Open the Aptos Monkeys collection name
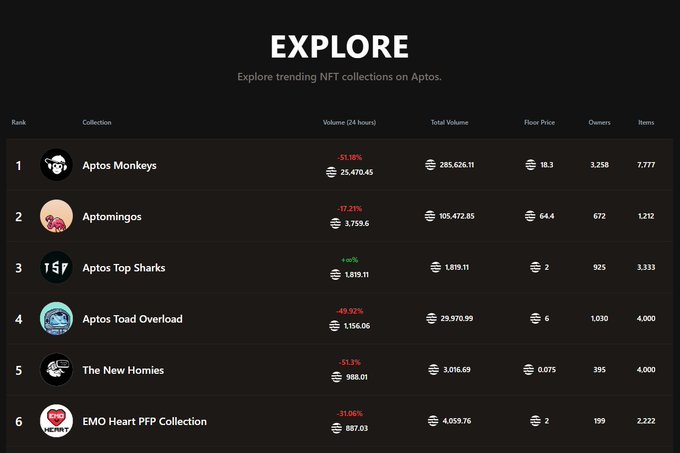Image resolution: width=680 pixels, height=453 pixels. (119, 166)
